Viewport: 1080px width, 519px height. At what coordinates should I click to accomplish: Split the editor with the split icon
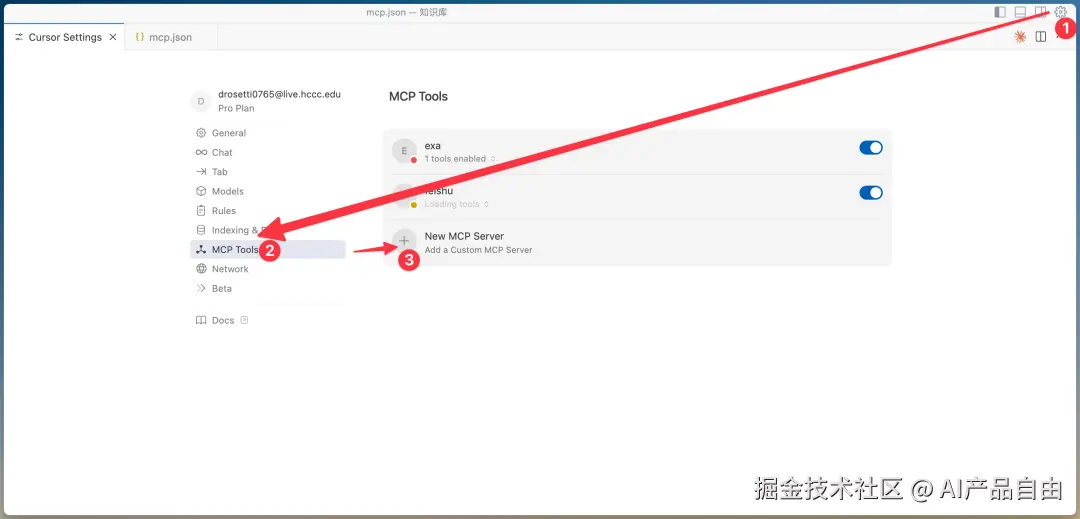point(1041,36)
